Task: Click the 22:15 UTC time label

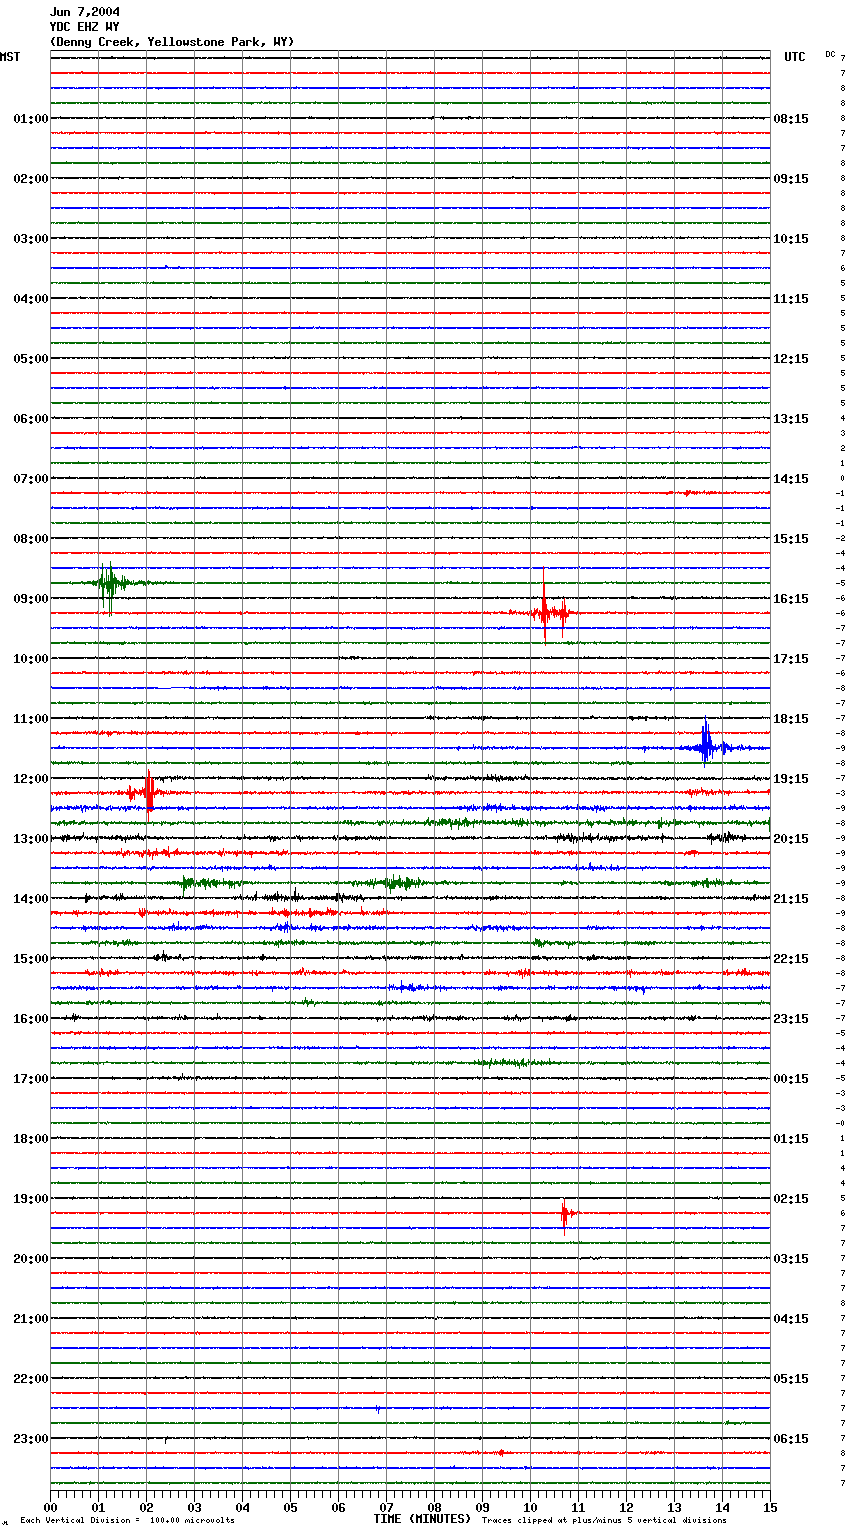Action: [x=791, y=959]
